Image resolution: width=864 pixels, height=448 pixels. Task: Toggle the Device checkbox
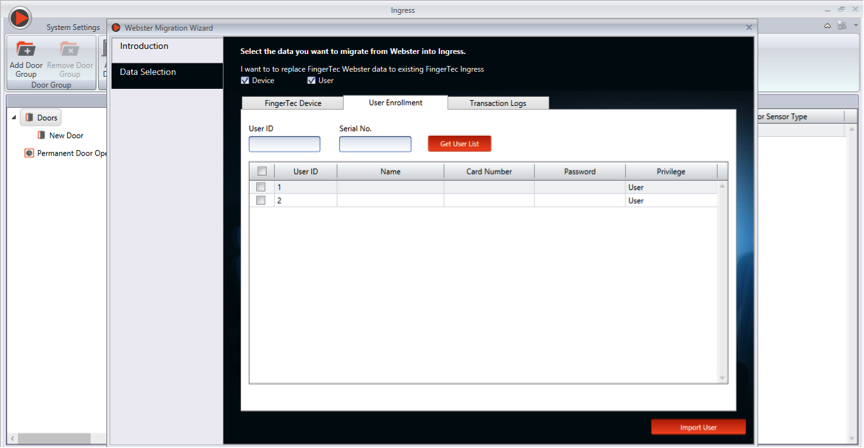point(245,80)
